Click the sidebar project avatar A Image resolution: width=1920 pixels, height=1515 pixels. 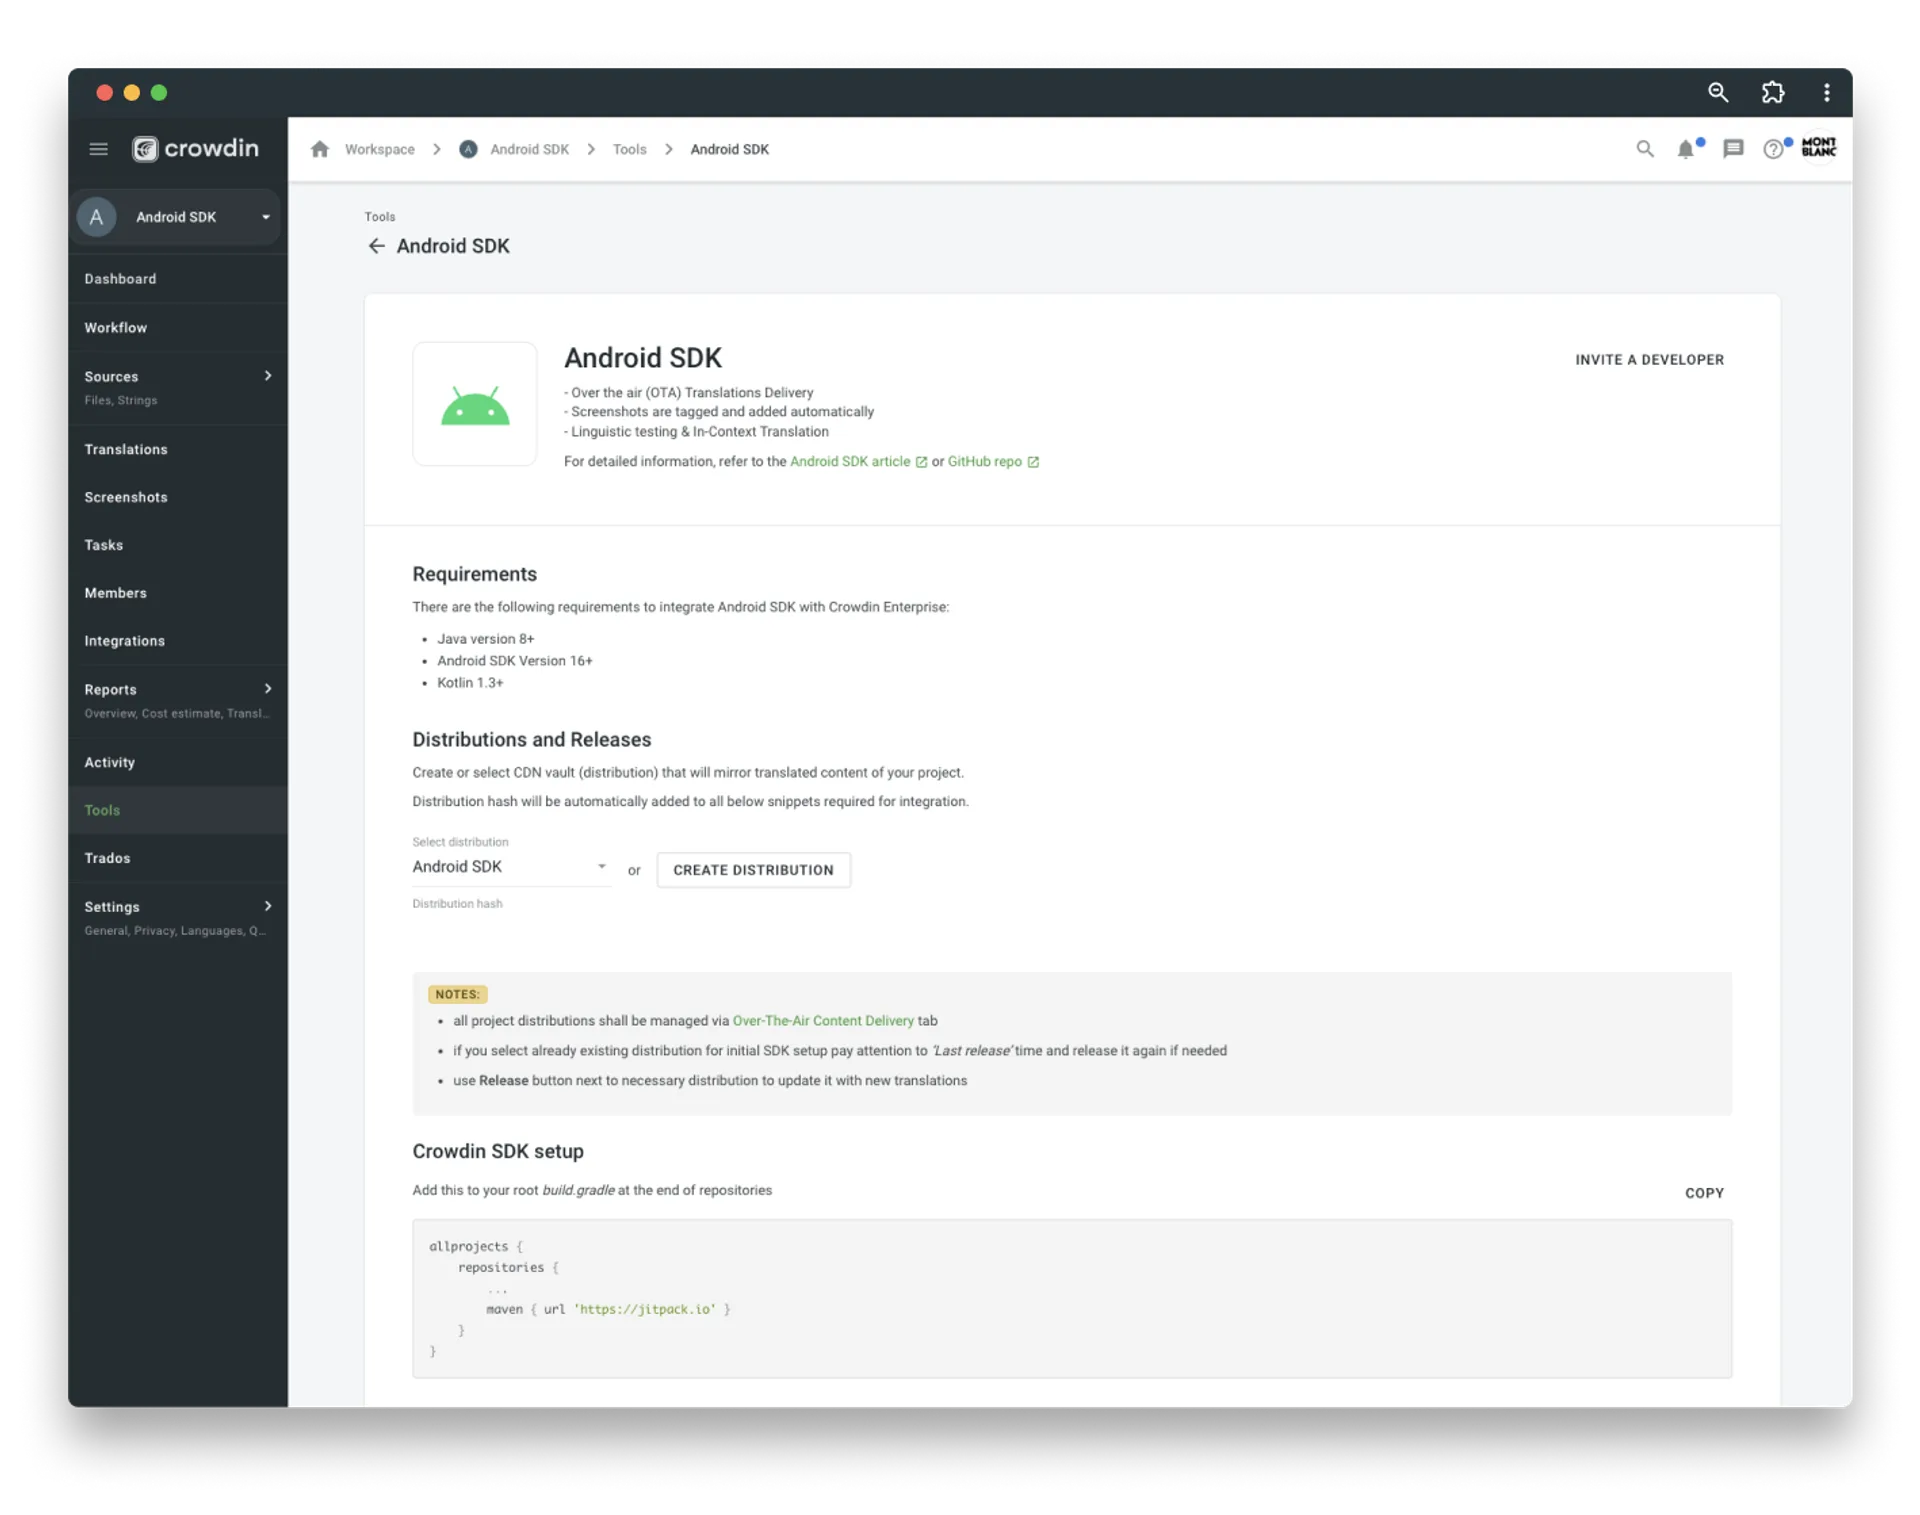96,217
